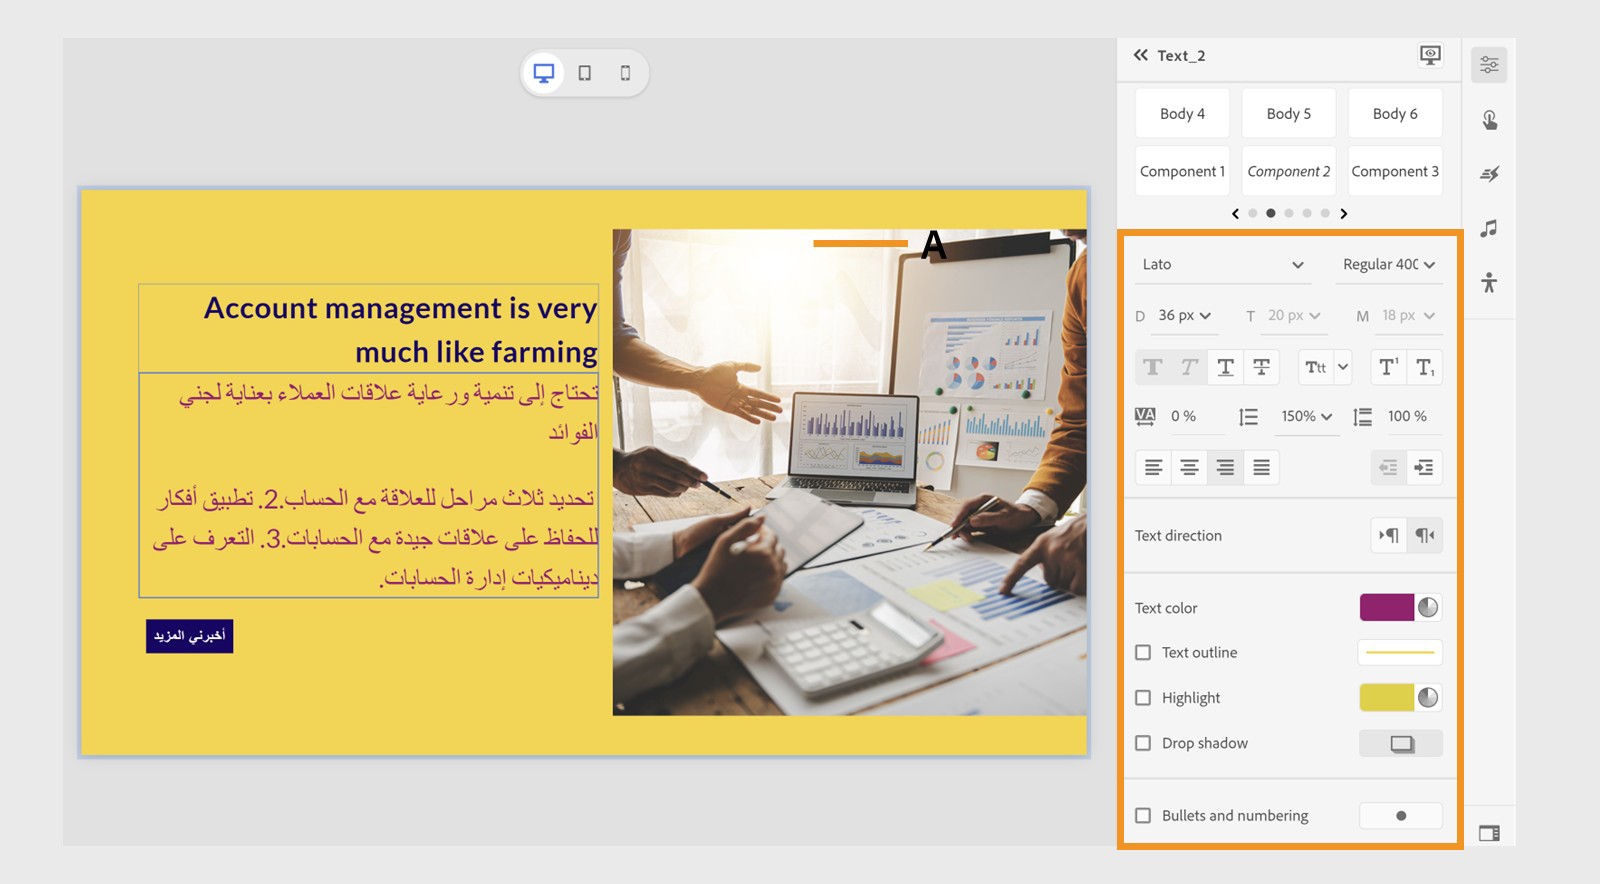1600x884 pixels.
Task: Open the yellow highlight color swatch
Action: click(x=1387, y=697)
